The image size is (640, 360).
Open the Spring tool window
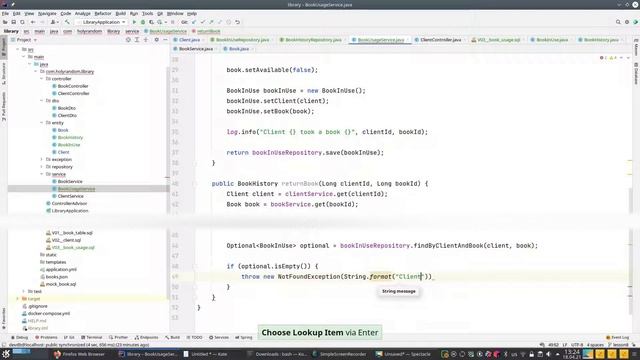[x=244, y=338]
